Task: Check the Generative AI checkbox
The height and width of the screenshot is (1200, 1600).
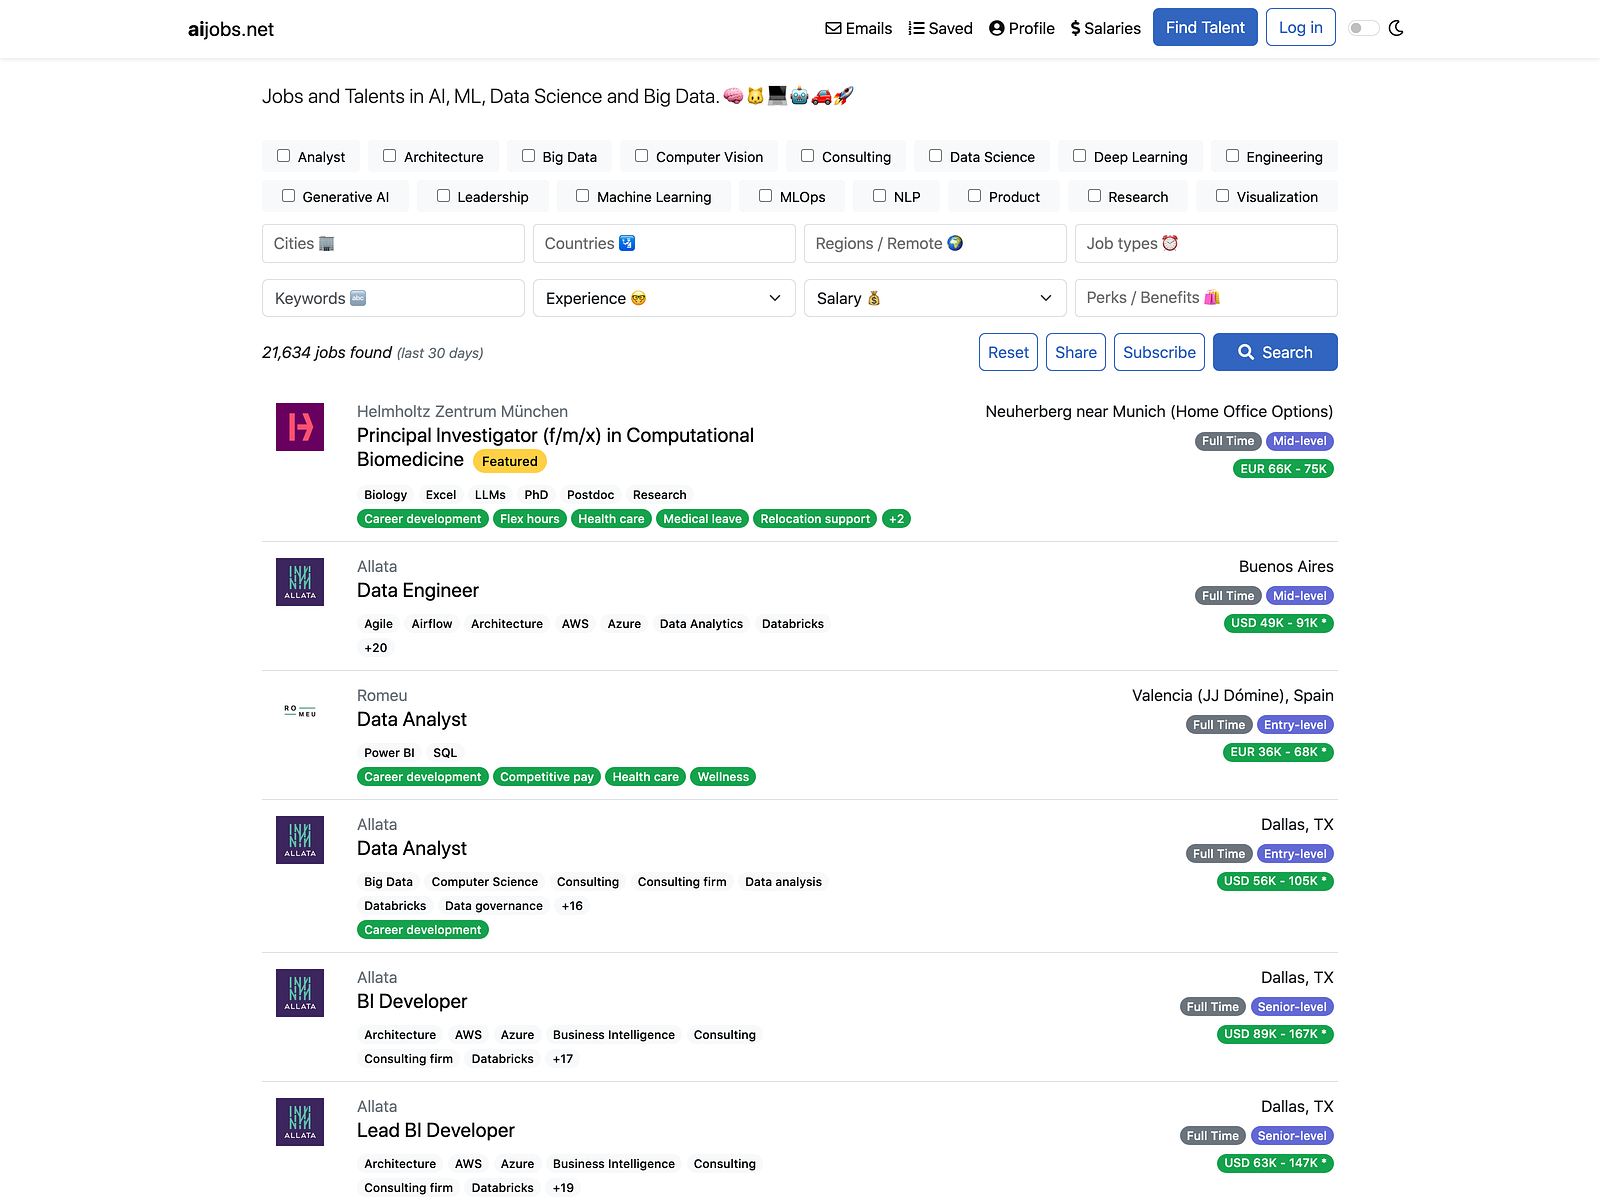Action: (289, 196)
